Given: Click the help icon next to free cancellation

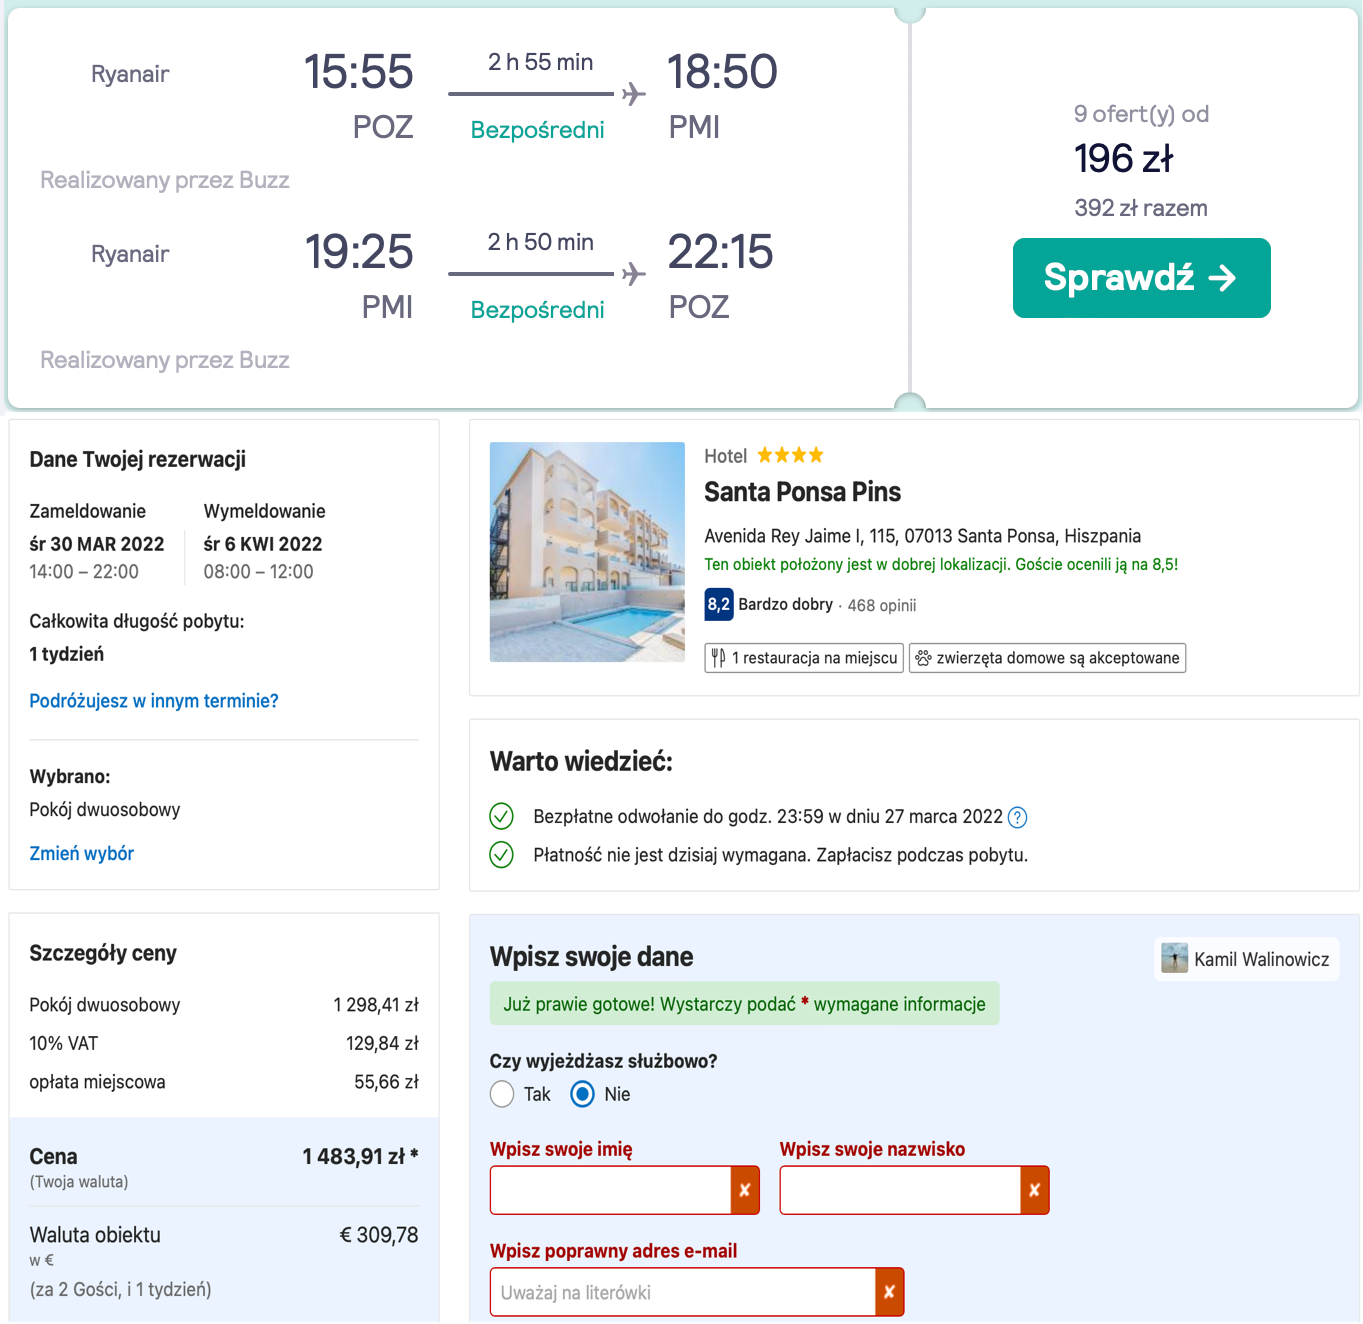Looking at the screenshot, I should point(1017,817).
